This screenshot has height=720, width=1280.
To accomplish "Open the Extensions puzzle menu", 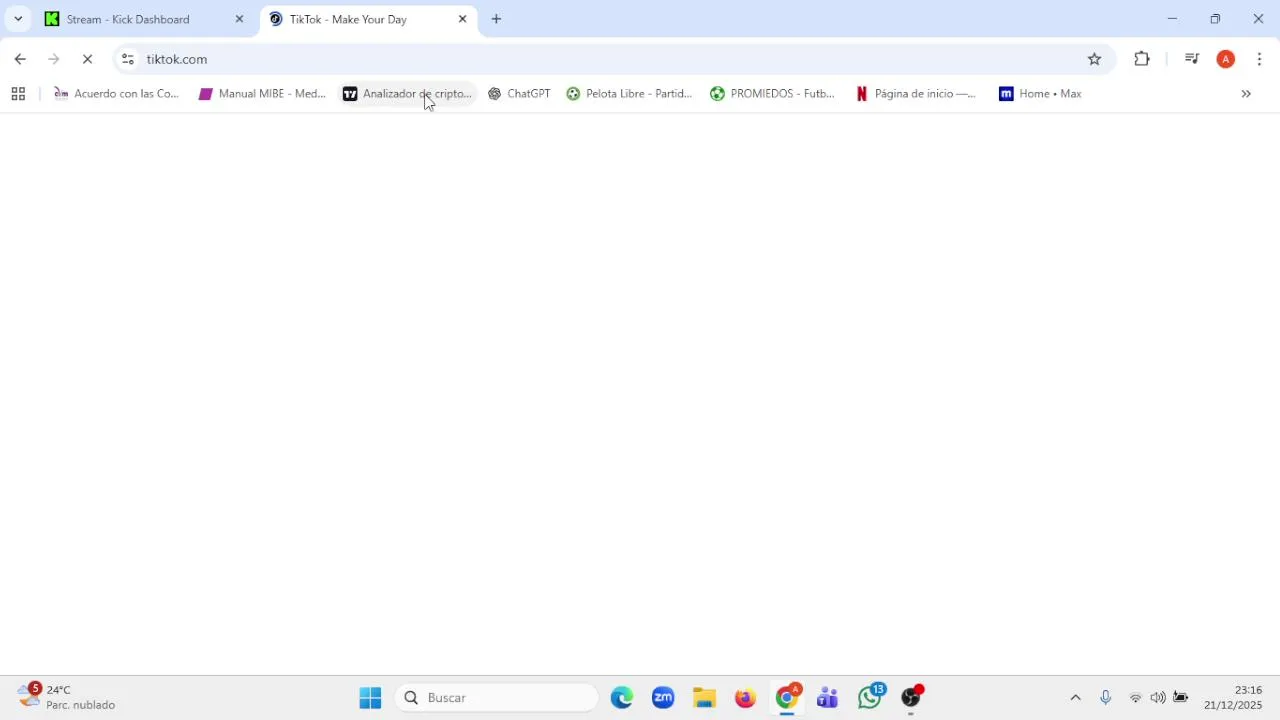I will [1142, 59].
